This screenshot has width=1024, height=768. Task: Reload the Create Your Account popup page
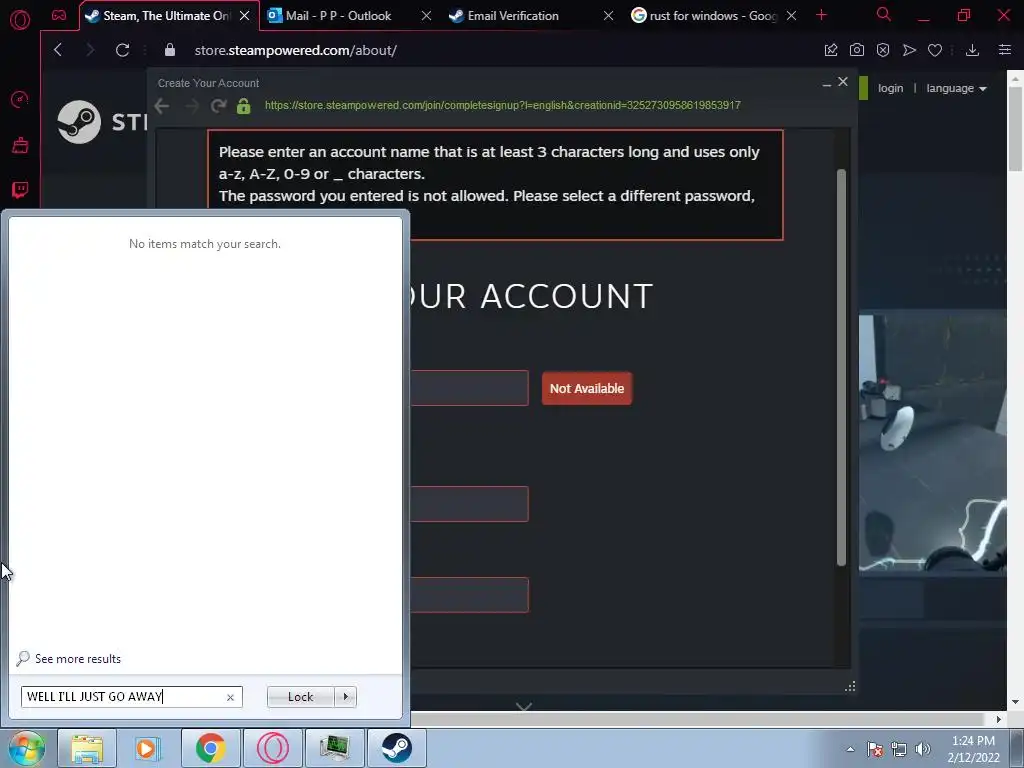tap(219, 106)
